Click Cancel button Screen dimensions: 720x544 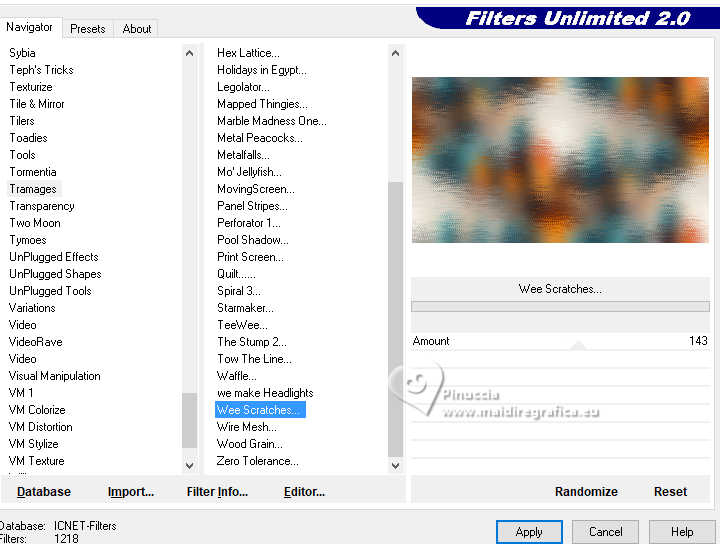click(605, 532)
